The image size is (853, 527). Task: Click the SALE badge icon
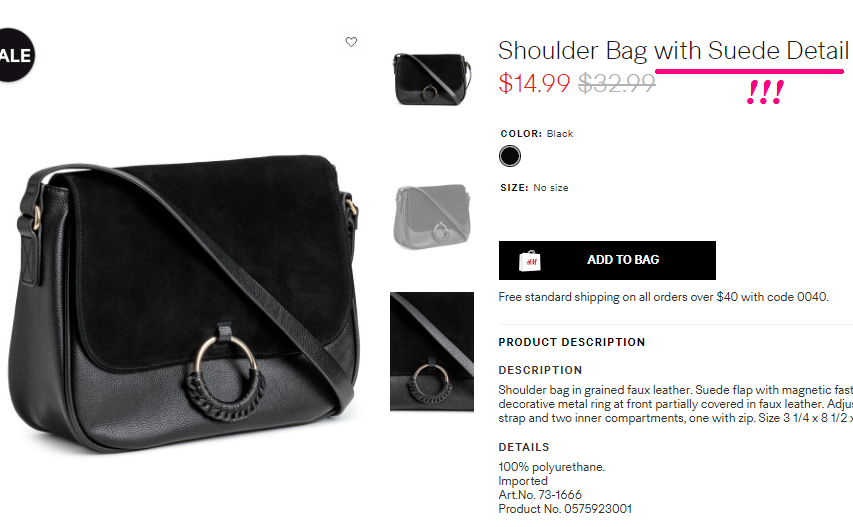tap(16, 55)
